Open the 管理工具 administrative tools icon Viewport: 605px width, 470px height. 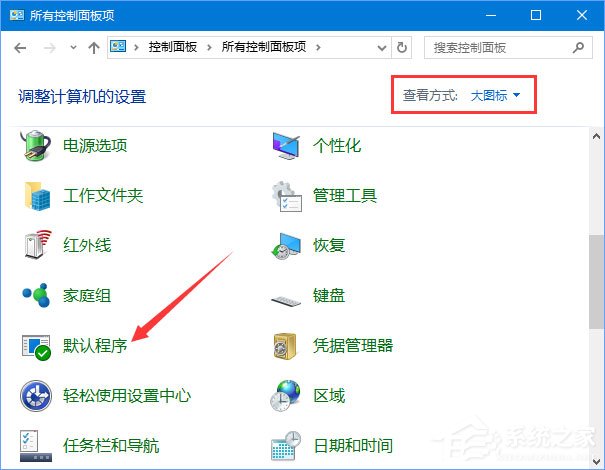click(x=288, y=196)
